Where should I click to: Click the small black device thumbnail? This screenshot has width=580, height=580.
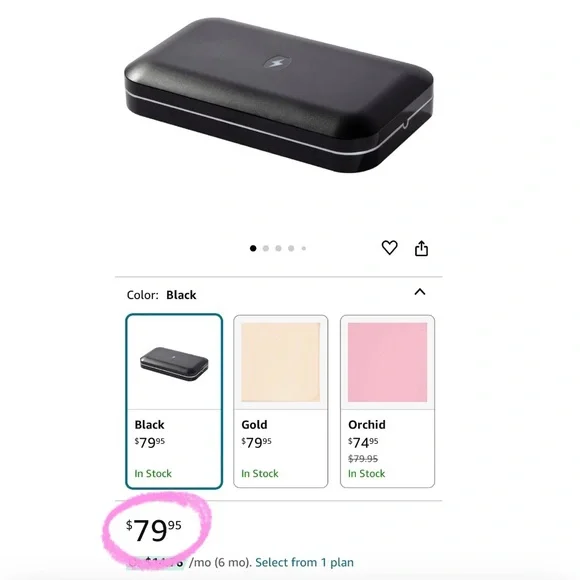tap(174, 364)
